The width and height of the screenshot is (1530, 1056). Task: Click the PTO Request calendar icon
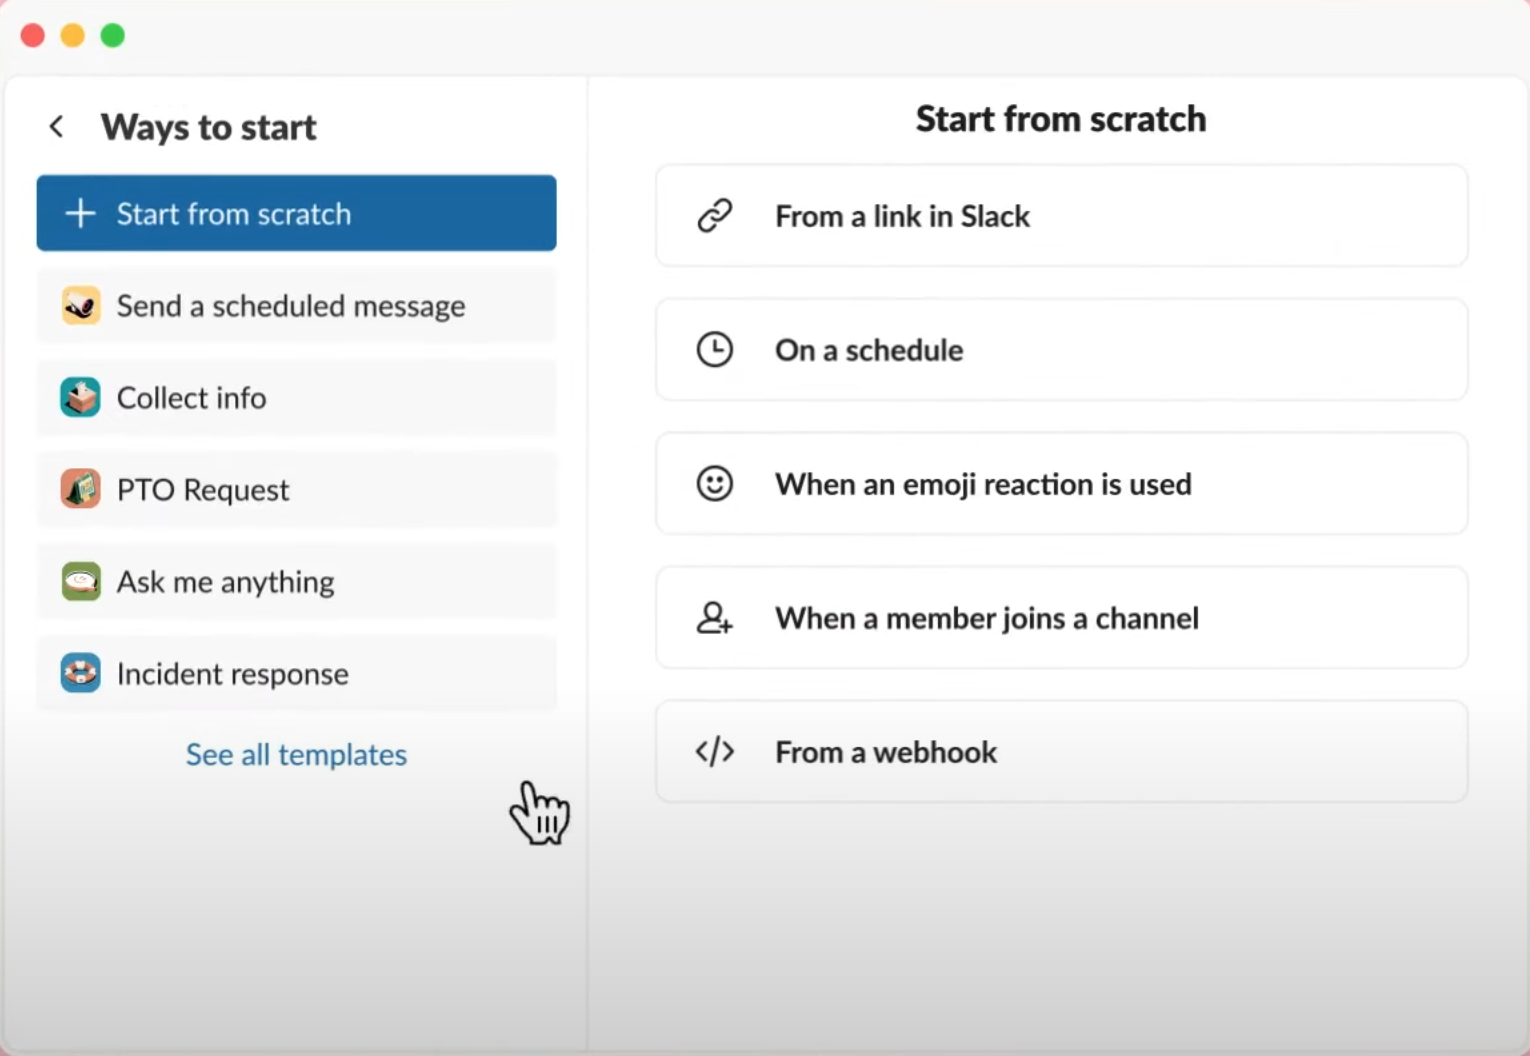click(x=80, y=489)
